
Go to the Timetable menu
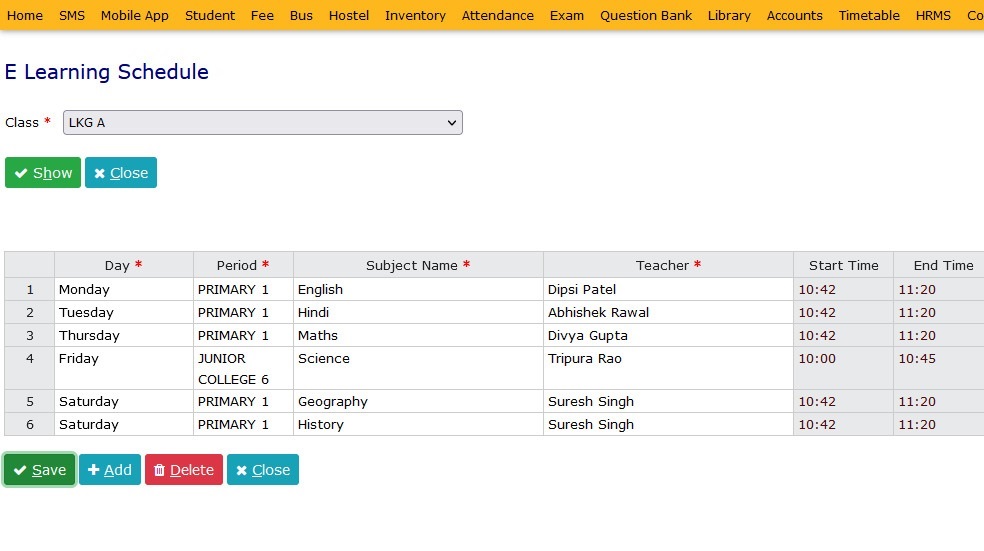click(x=869, y=15)
